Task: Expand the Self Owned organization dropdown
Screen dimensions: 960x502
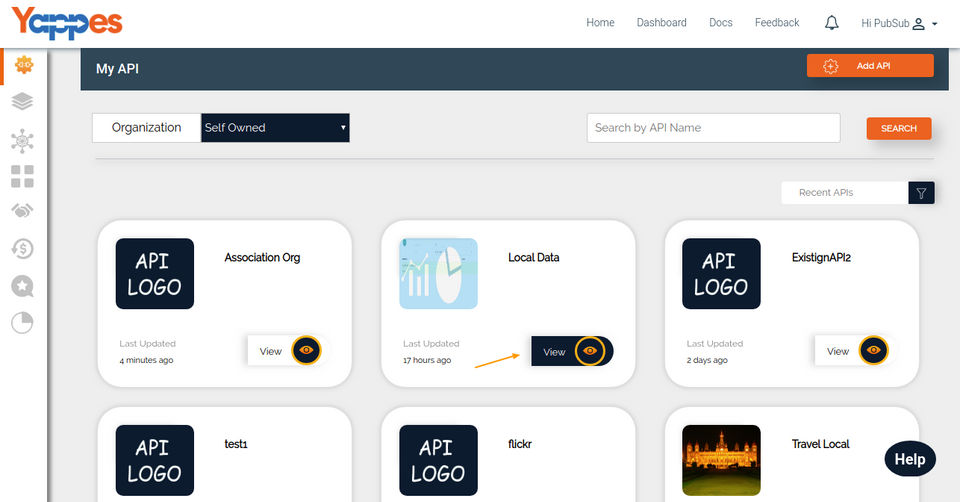Action: point(275,127)
